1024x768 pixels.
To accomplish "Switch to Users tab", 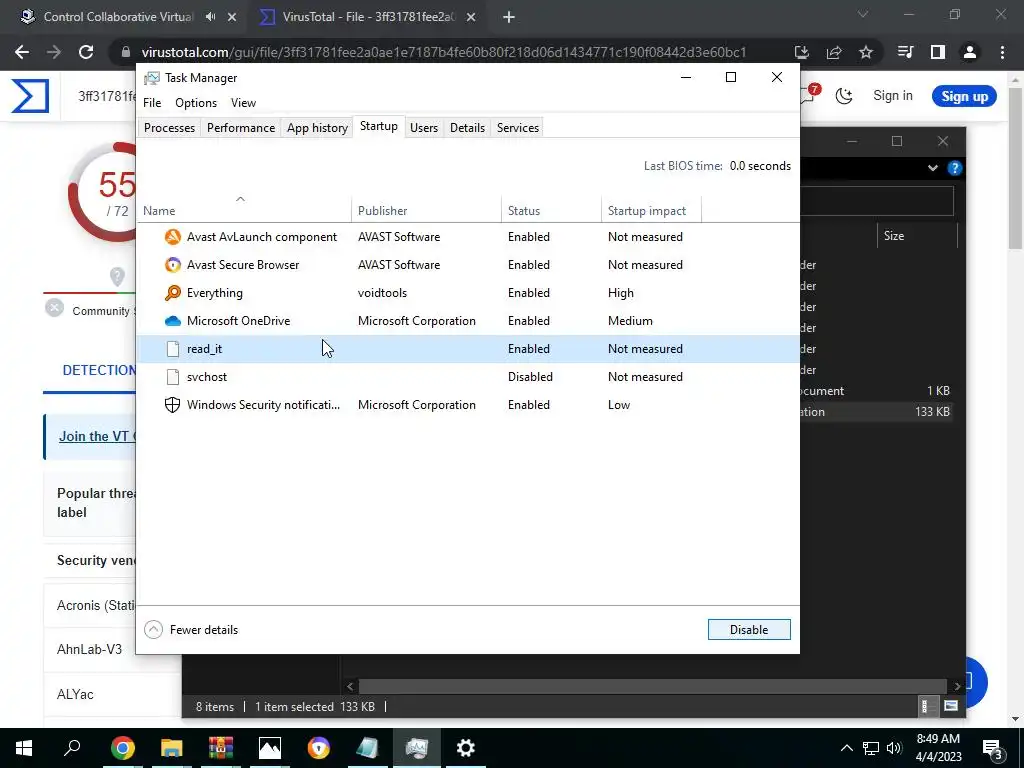I will (x=424, y=128).
